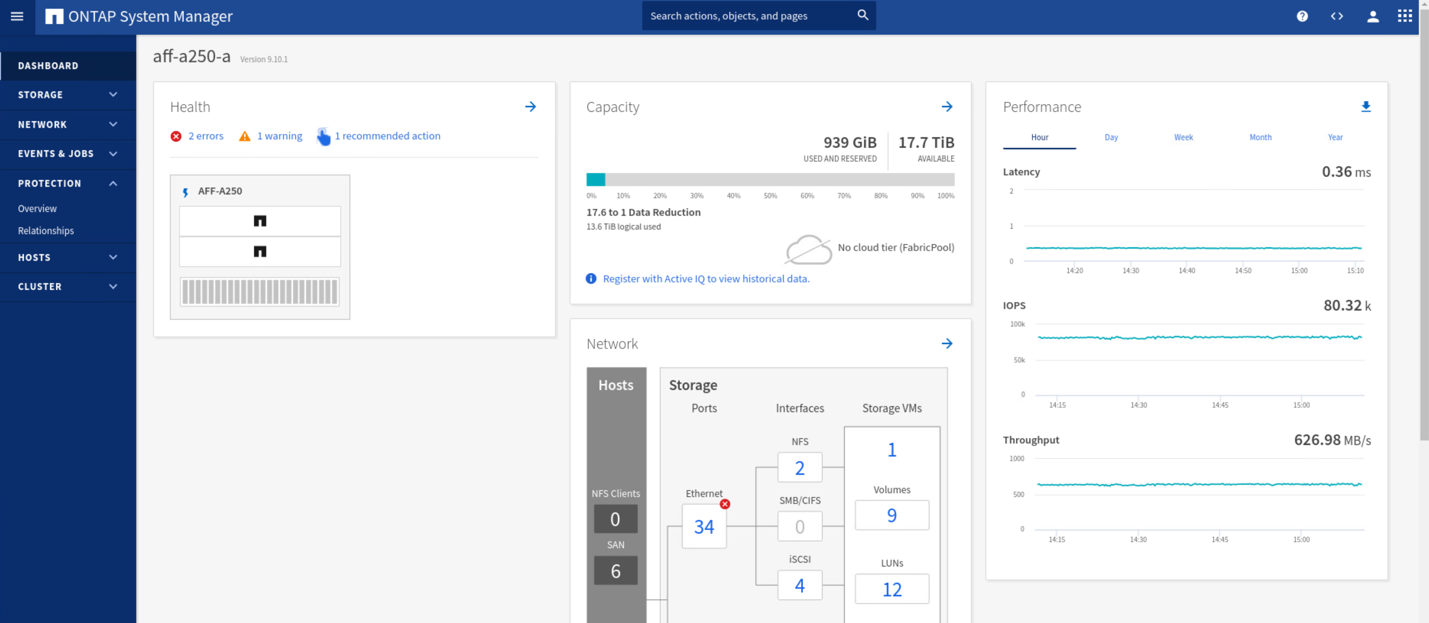Switch performance view to Day tab
The height and width of the screenshot is (623, 1429).
1111,137
